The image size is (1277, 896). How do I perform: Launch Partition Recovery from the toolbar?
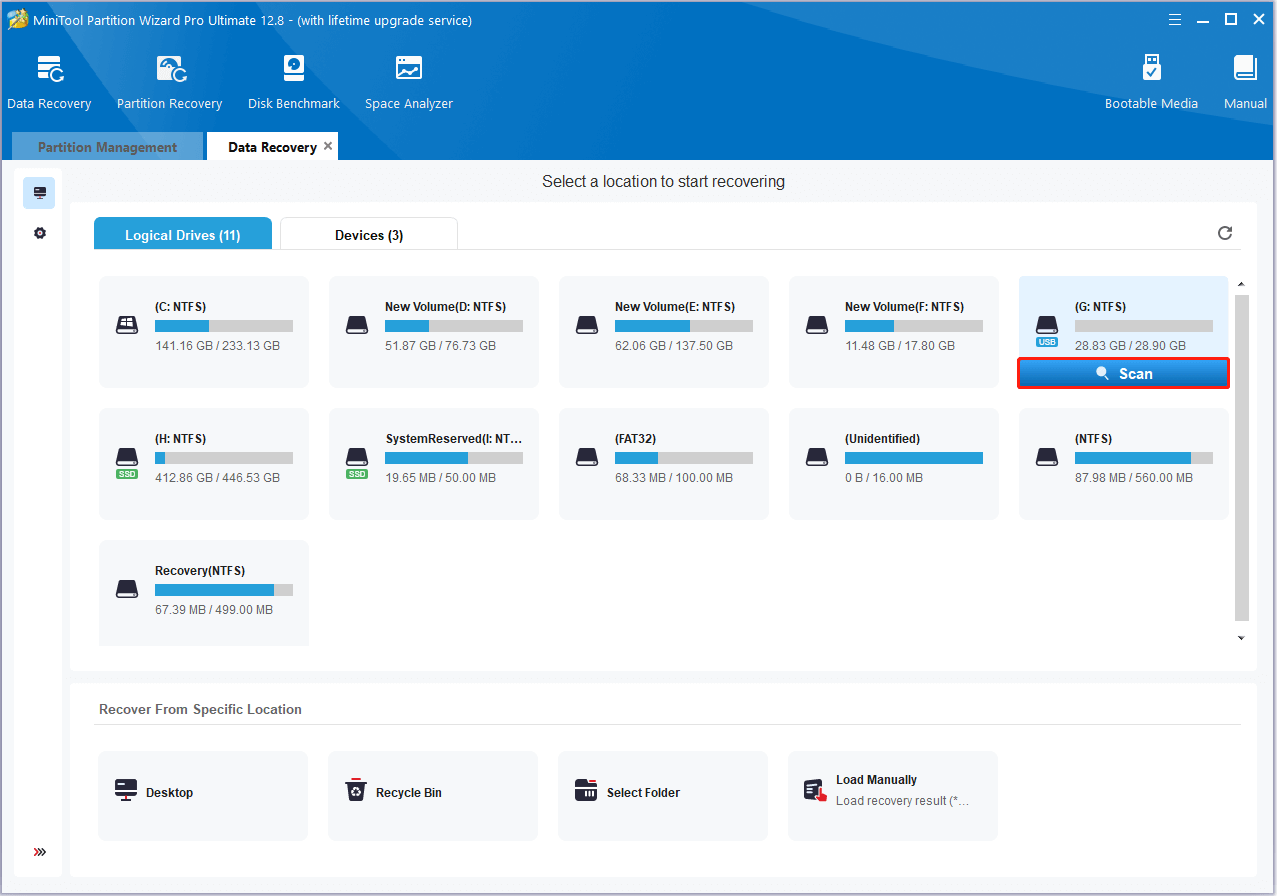pos(170,82)
